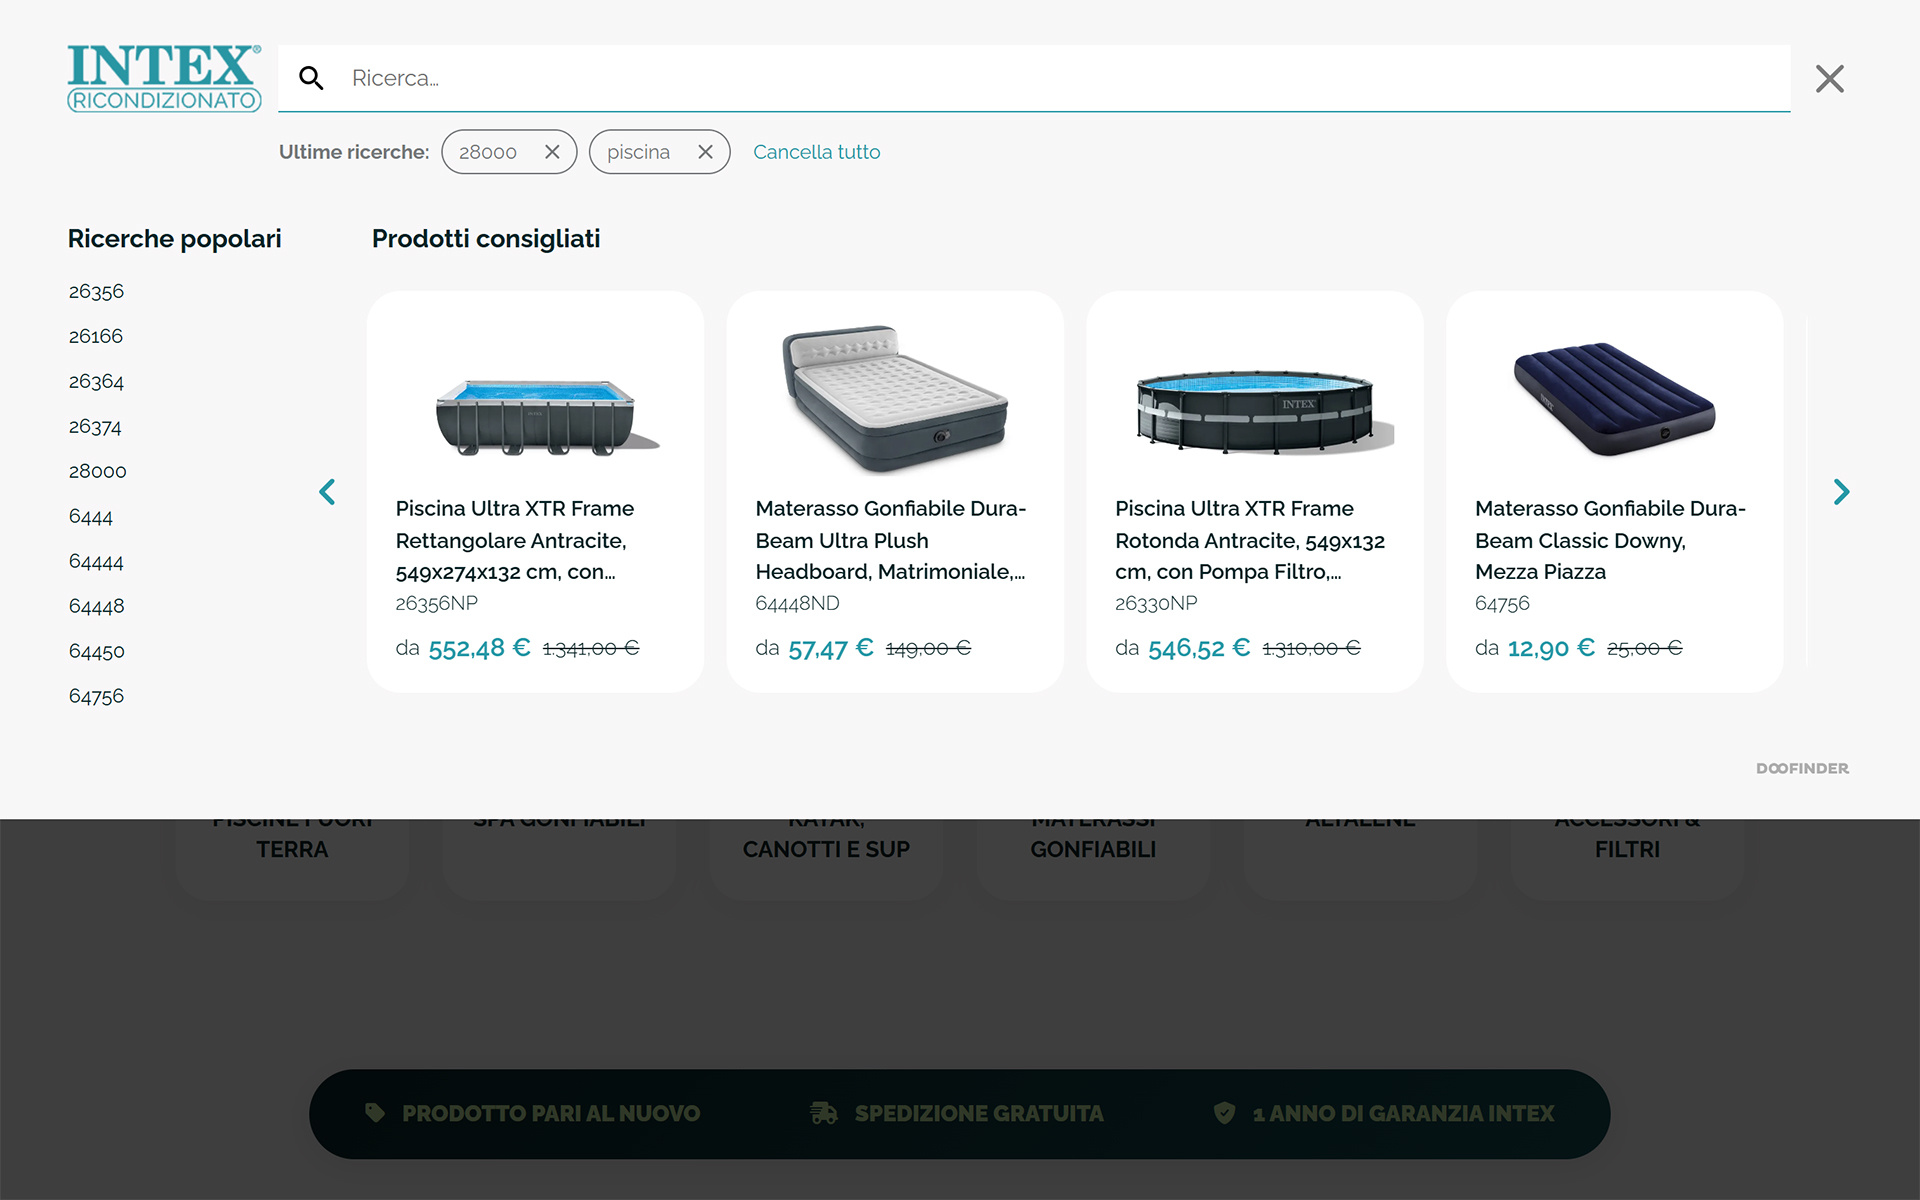Choose popular search 26356
This screenshot has height=1200, width=1920.
coord(96,292)
